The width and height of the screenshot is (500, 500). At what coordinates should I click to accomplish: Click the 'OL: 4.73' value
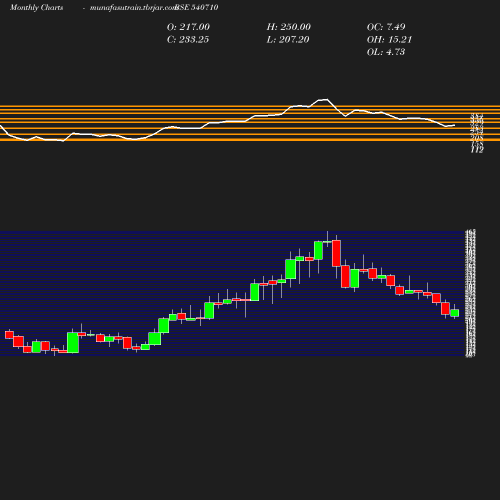[x=386, y=52]
